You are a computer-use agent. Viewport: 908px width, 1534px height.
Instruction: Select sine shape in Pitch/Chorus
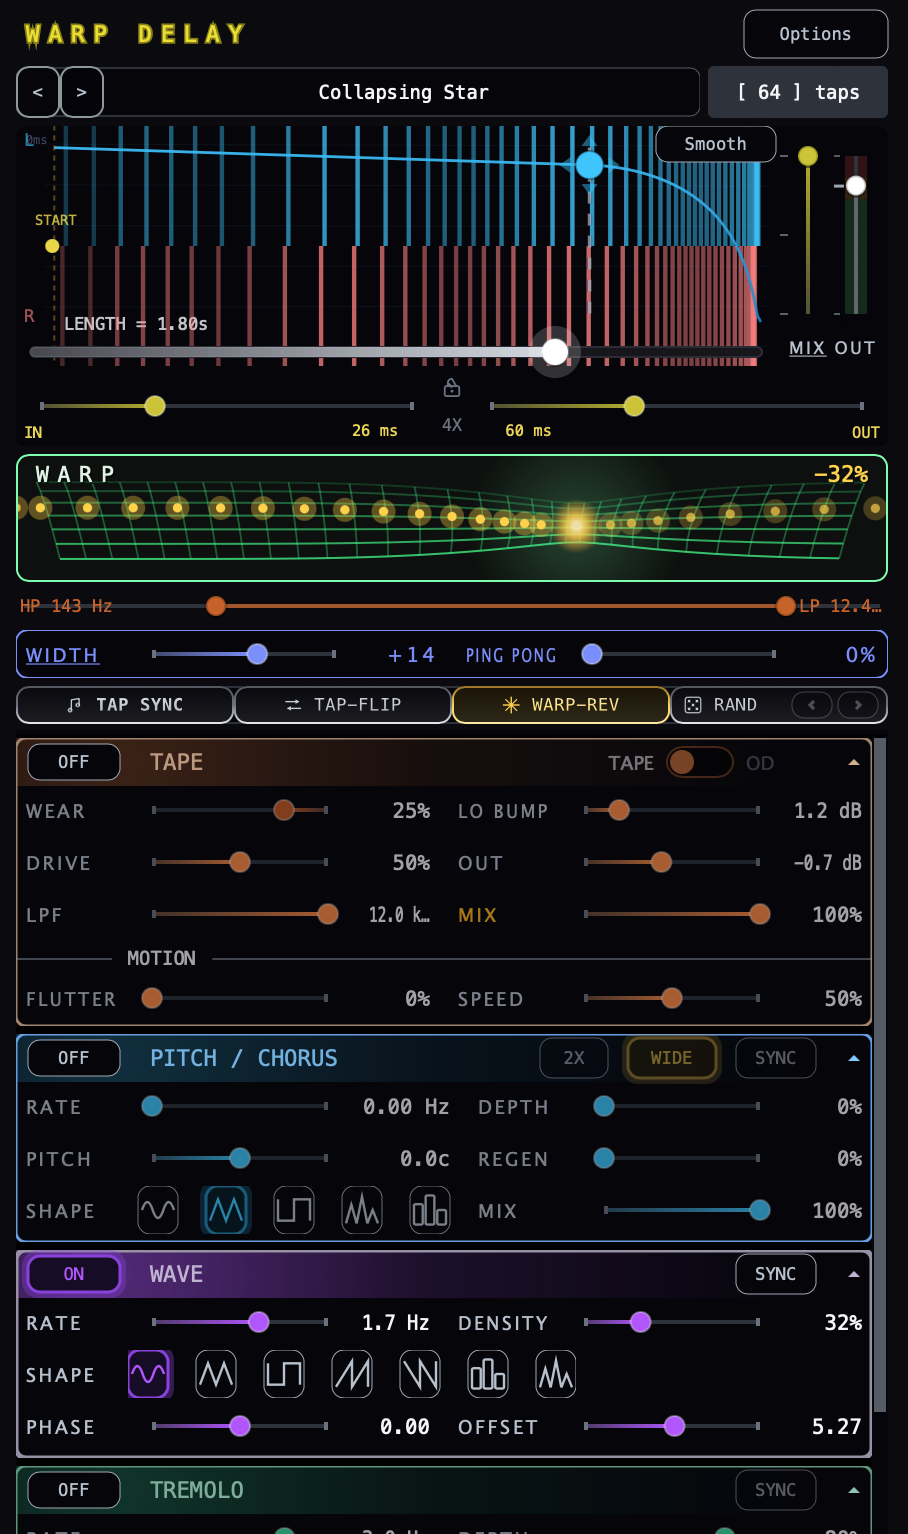pyautogui.click(x=158, y=1210)
